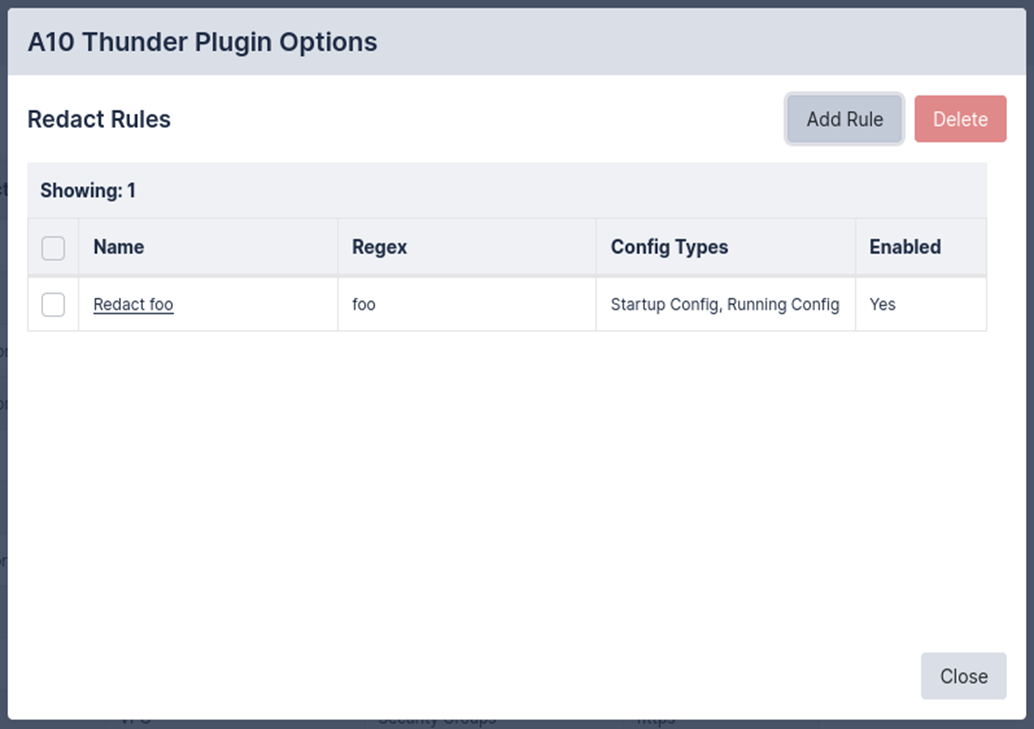Sort by the Config Types column header
Screen dimensions: 1034x729
(x=669, y=247)
